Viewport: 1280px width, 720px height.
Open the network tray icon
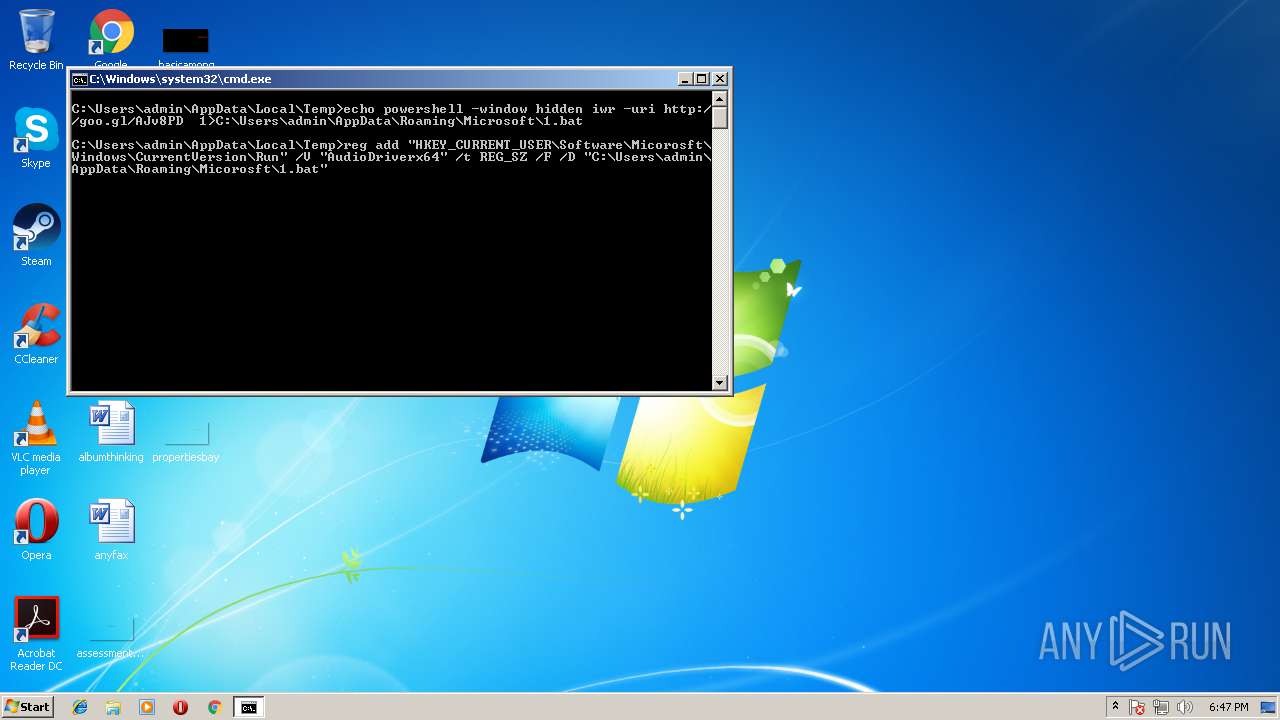(x=1161, y=707)
